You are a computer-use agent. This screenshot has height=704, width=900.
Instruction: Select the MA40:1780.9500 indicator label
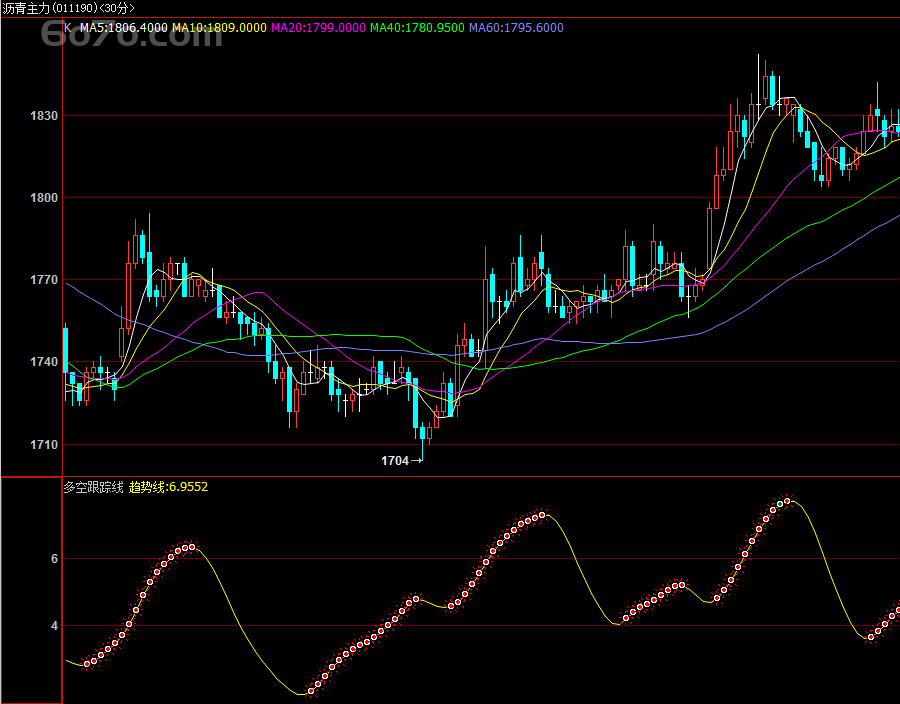417,28
